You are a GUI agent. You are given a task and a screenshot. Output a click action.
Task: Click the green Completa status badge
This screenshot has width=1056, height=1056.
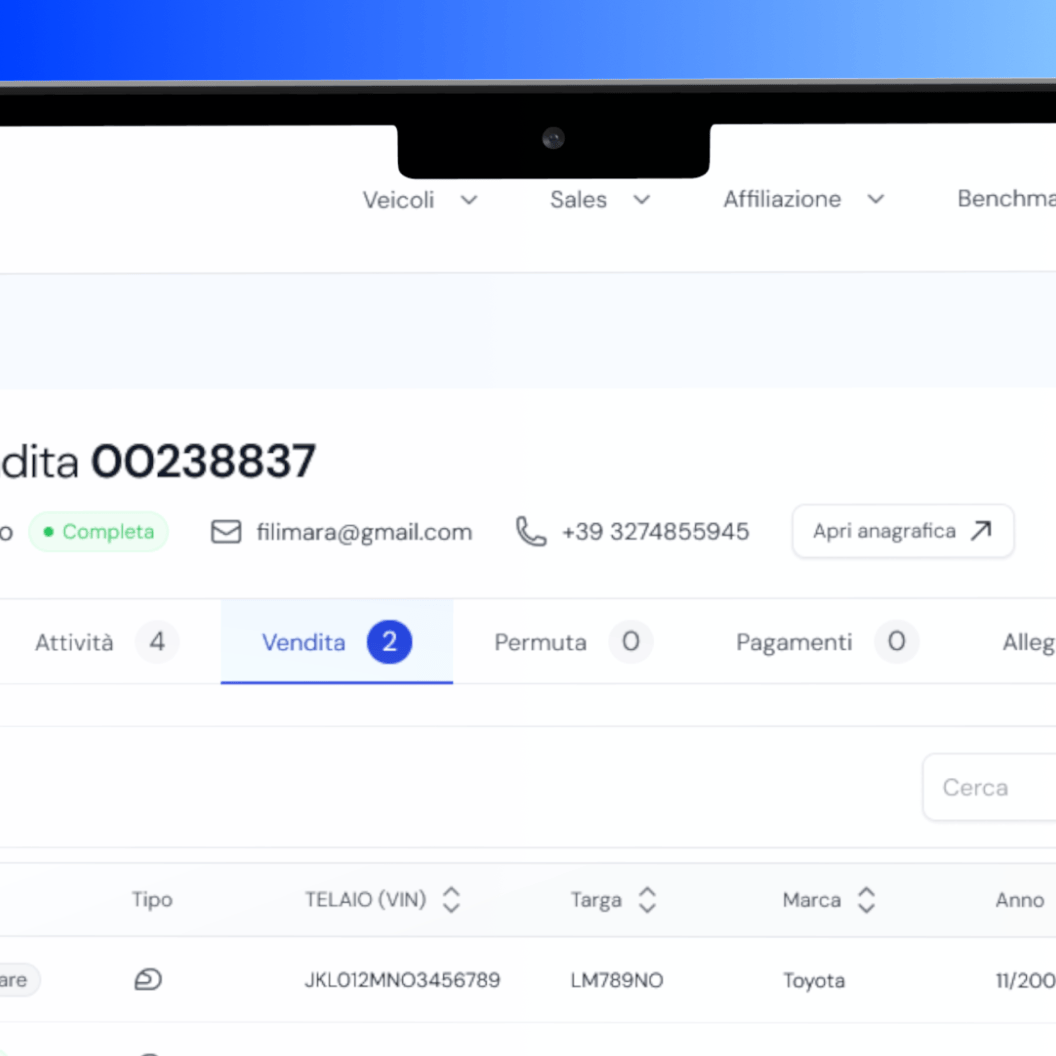[x=98, y=531]
